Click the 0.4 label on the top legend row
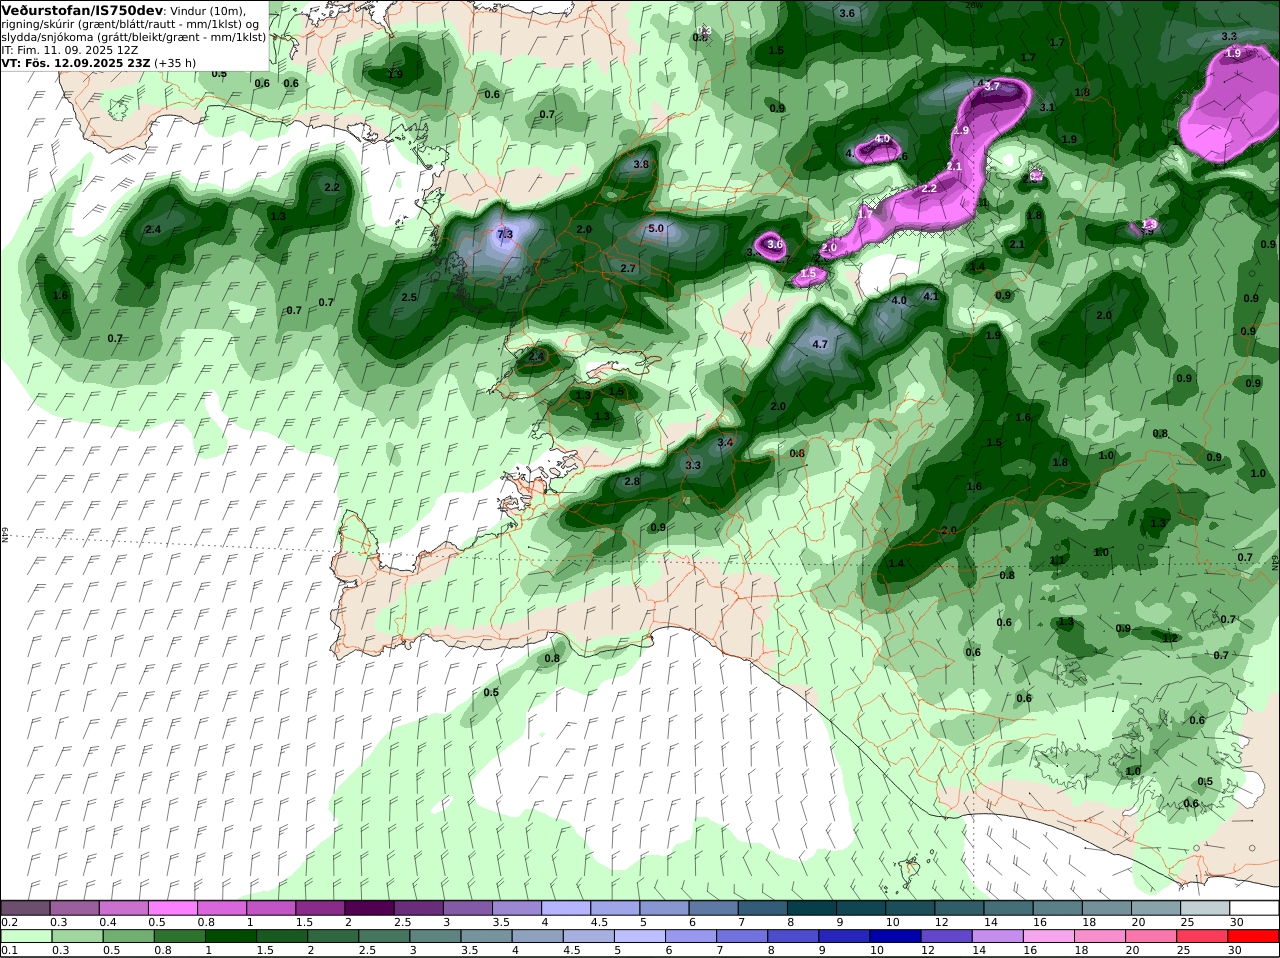1280x958 pixels. 108,921
